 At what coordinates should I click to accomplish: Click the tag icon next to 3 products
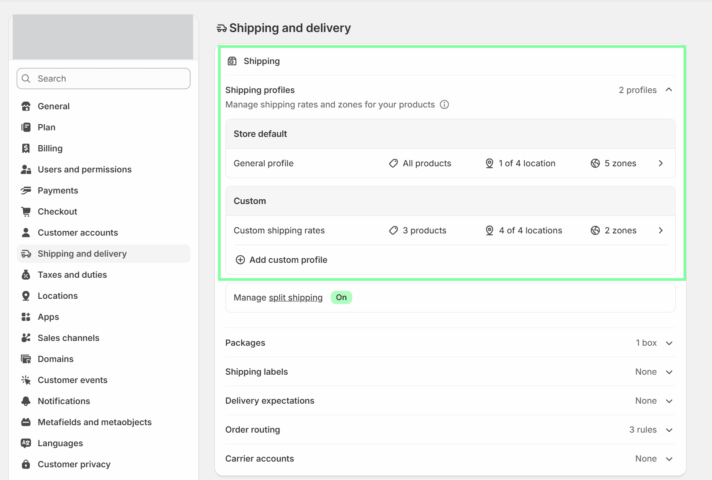[393, 231]
